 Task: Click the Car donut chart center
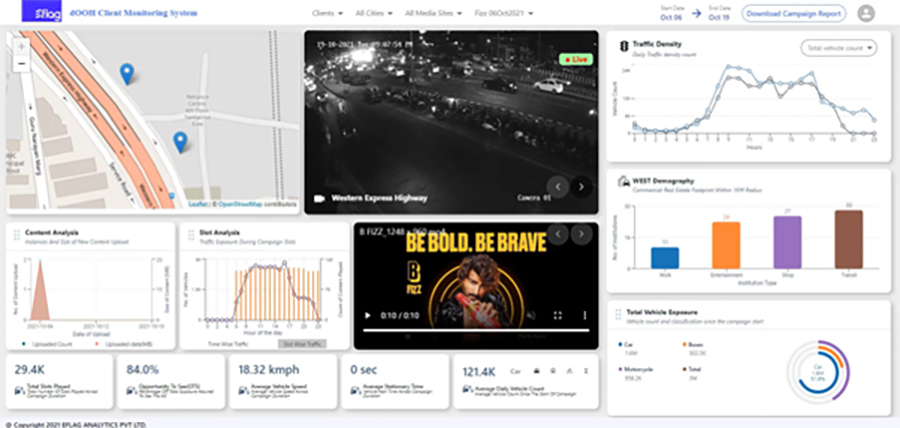tap(819, 373)
